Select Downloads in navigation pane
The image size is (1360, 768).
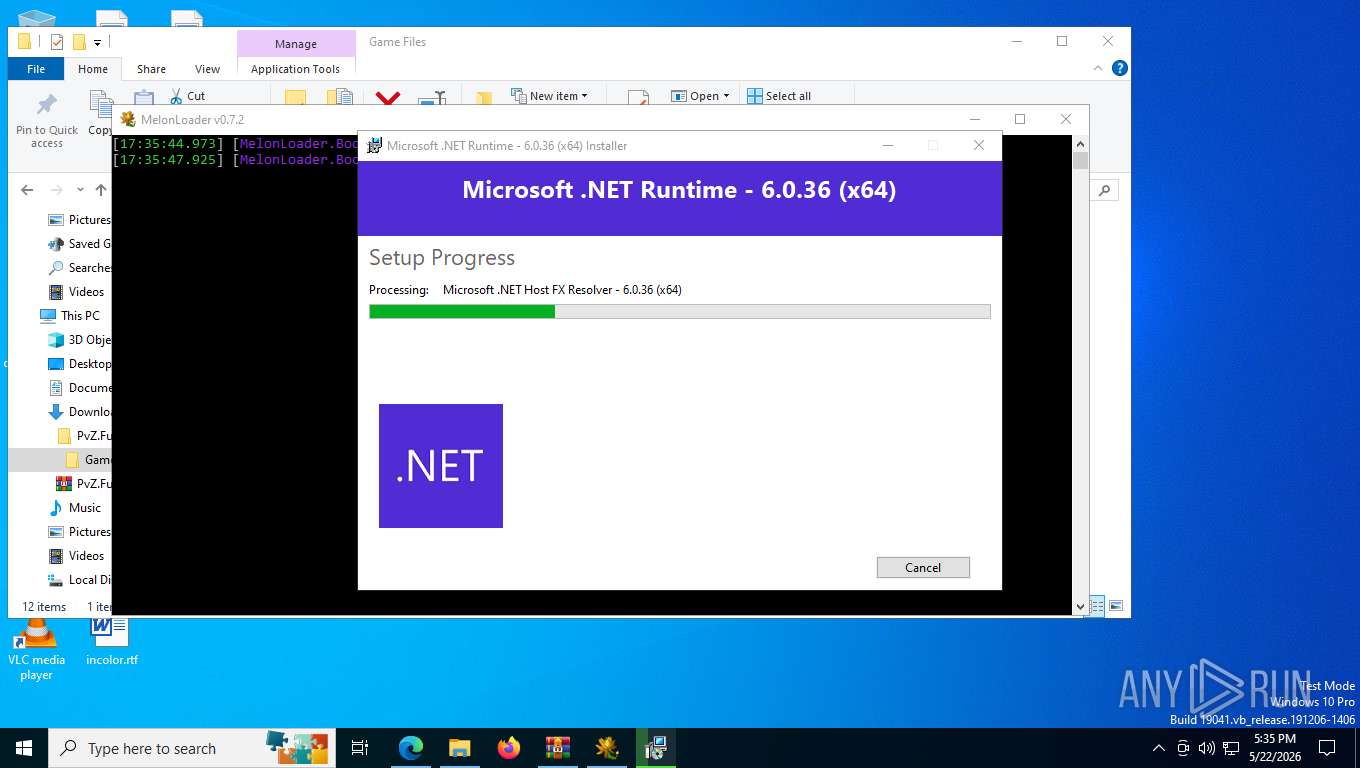coord(79,411)
